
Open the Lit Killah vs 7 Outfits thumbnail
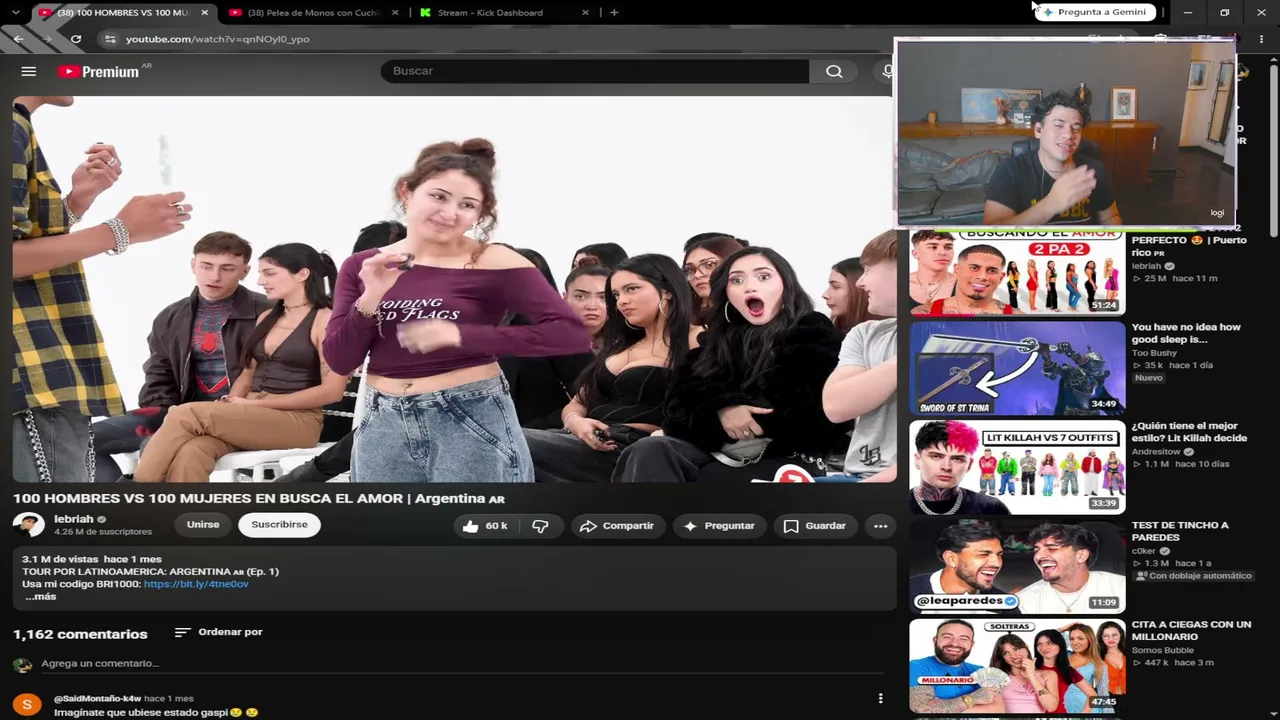pos(1017,467)
